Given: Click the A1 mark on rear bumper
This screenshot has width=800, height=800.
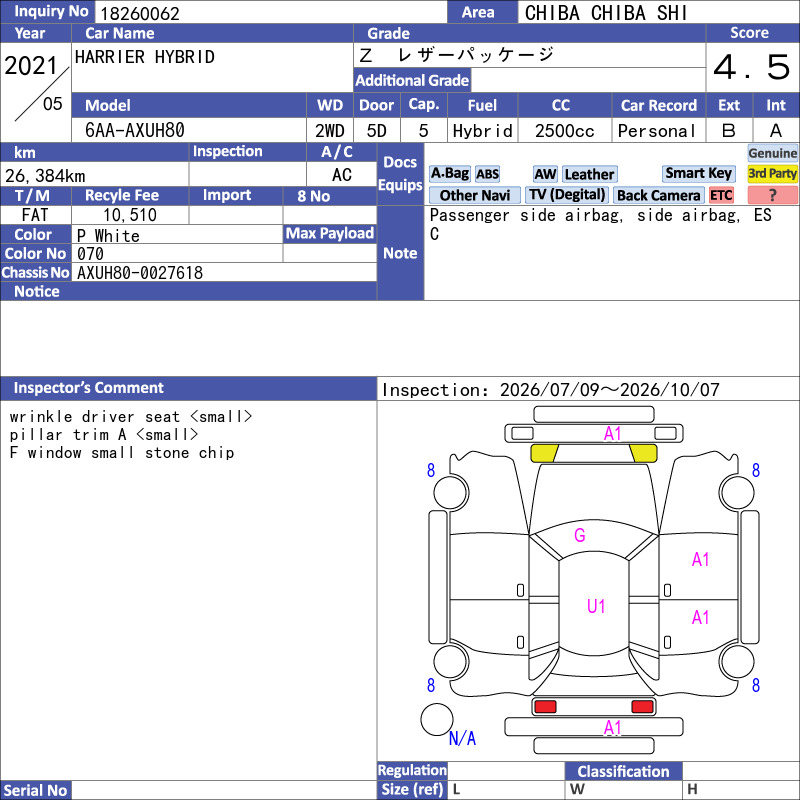Looking at the screenshot, I should 612,728.
